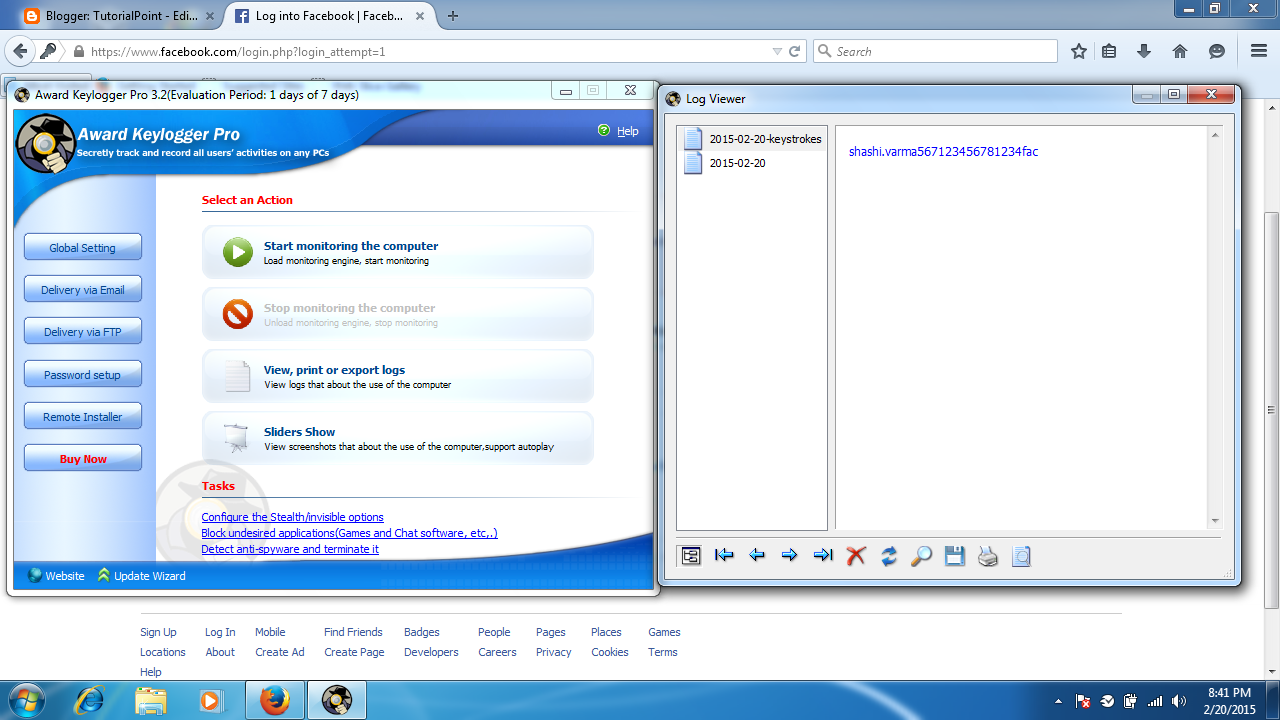
Task: Reload the page in Firefox
Action: click(795, 51)
